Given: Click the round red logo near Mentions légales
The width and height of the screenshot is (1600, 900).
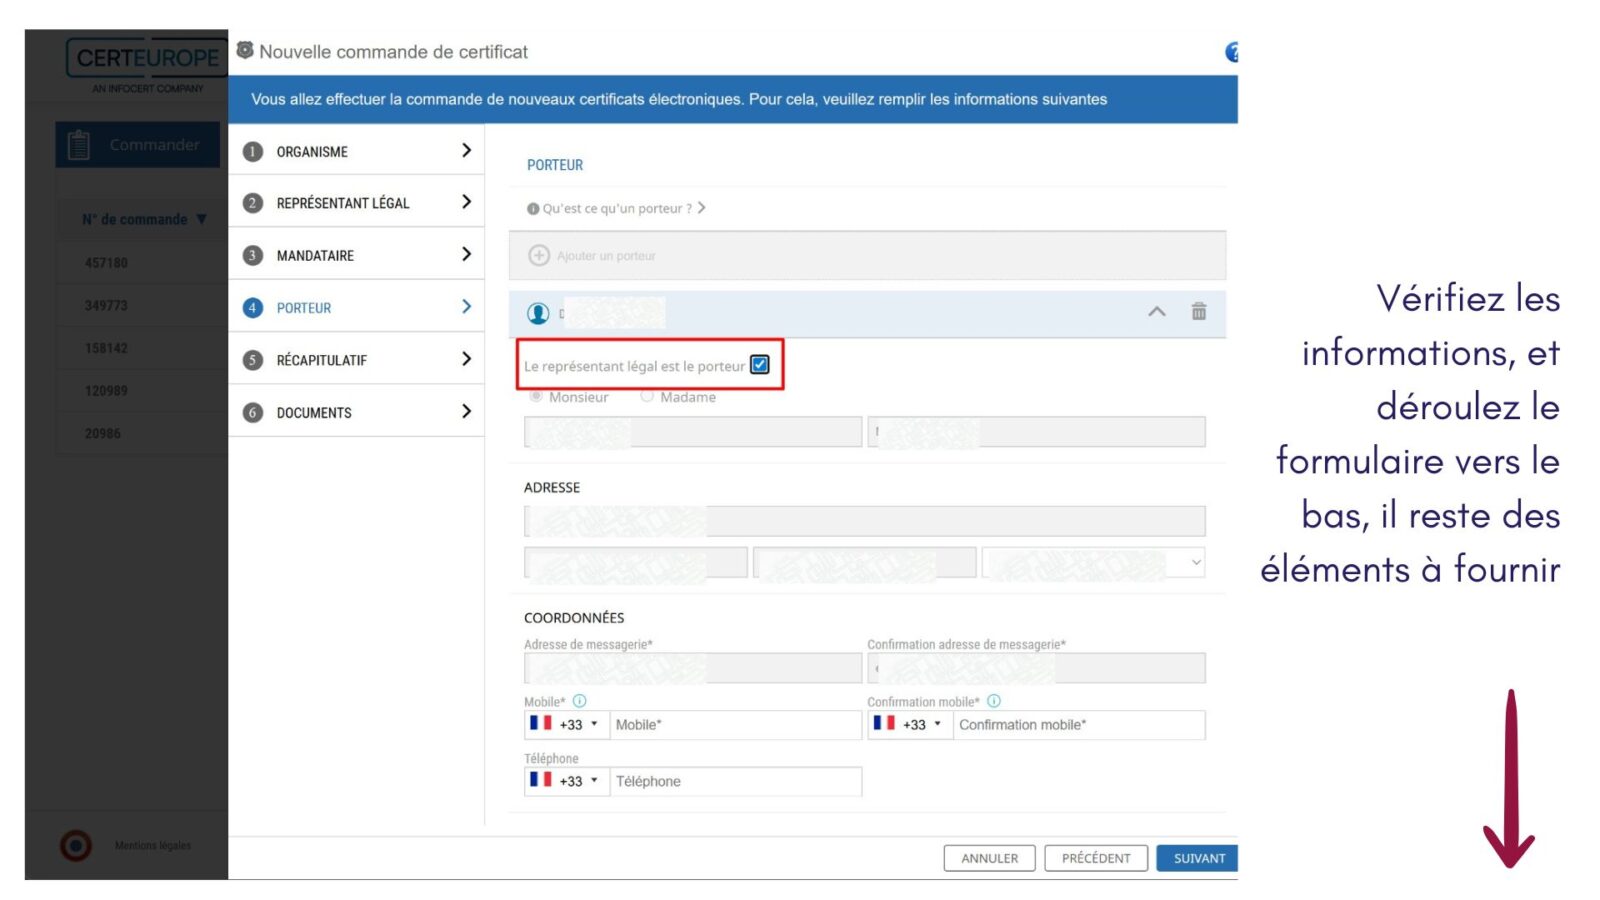Looking at the screenshot, I should pyautogui.click(x=76, y=846).
